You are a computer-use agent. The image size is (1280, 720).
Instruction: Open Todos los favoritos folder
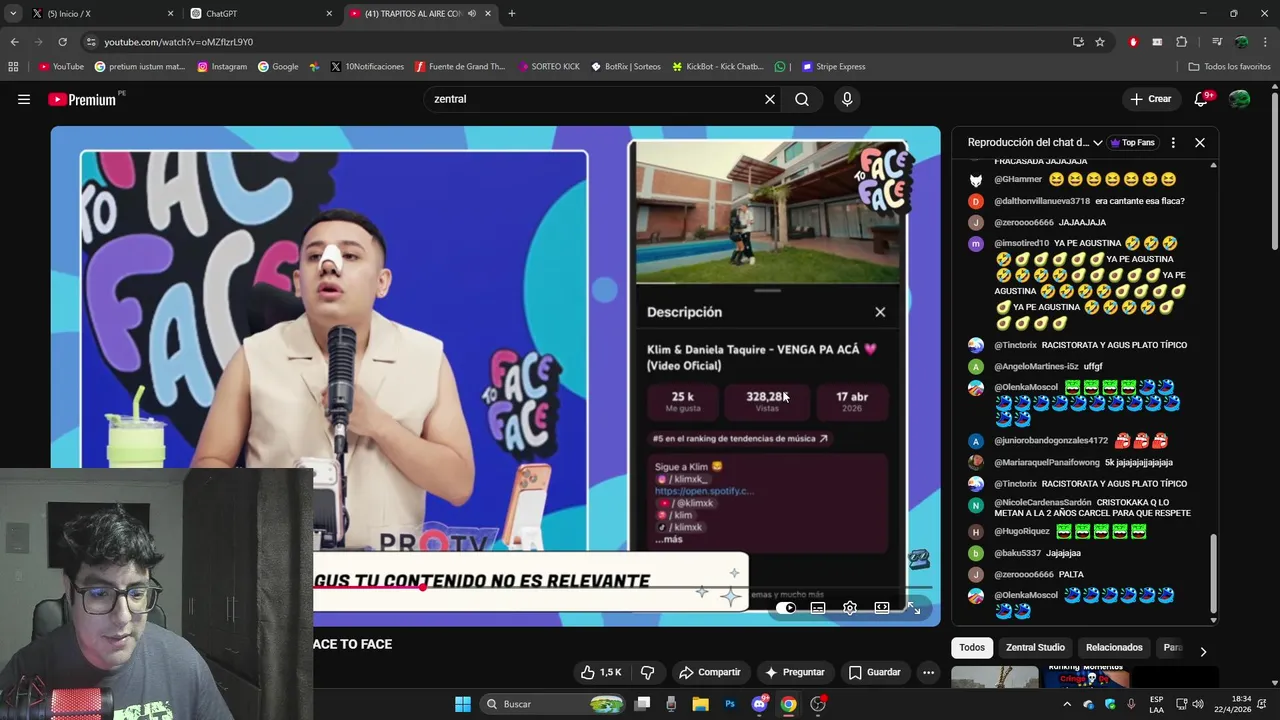(x=1229, y=67)
